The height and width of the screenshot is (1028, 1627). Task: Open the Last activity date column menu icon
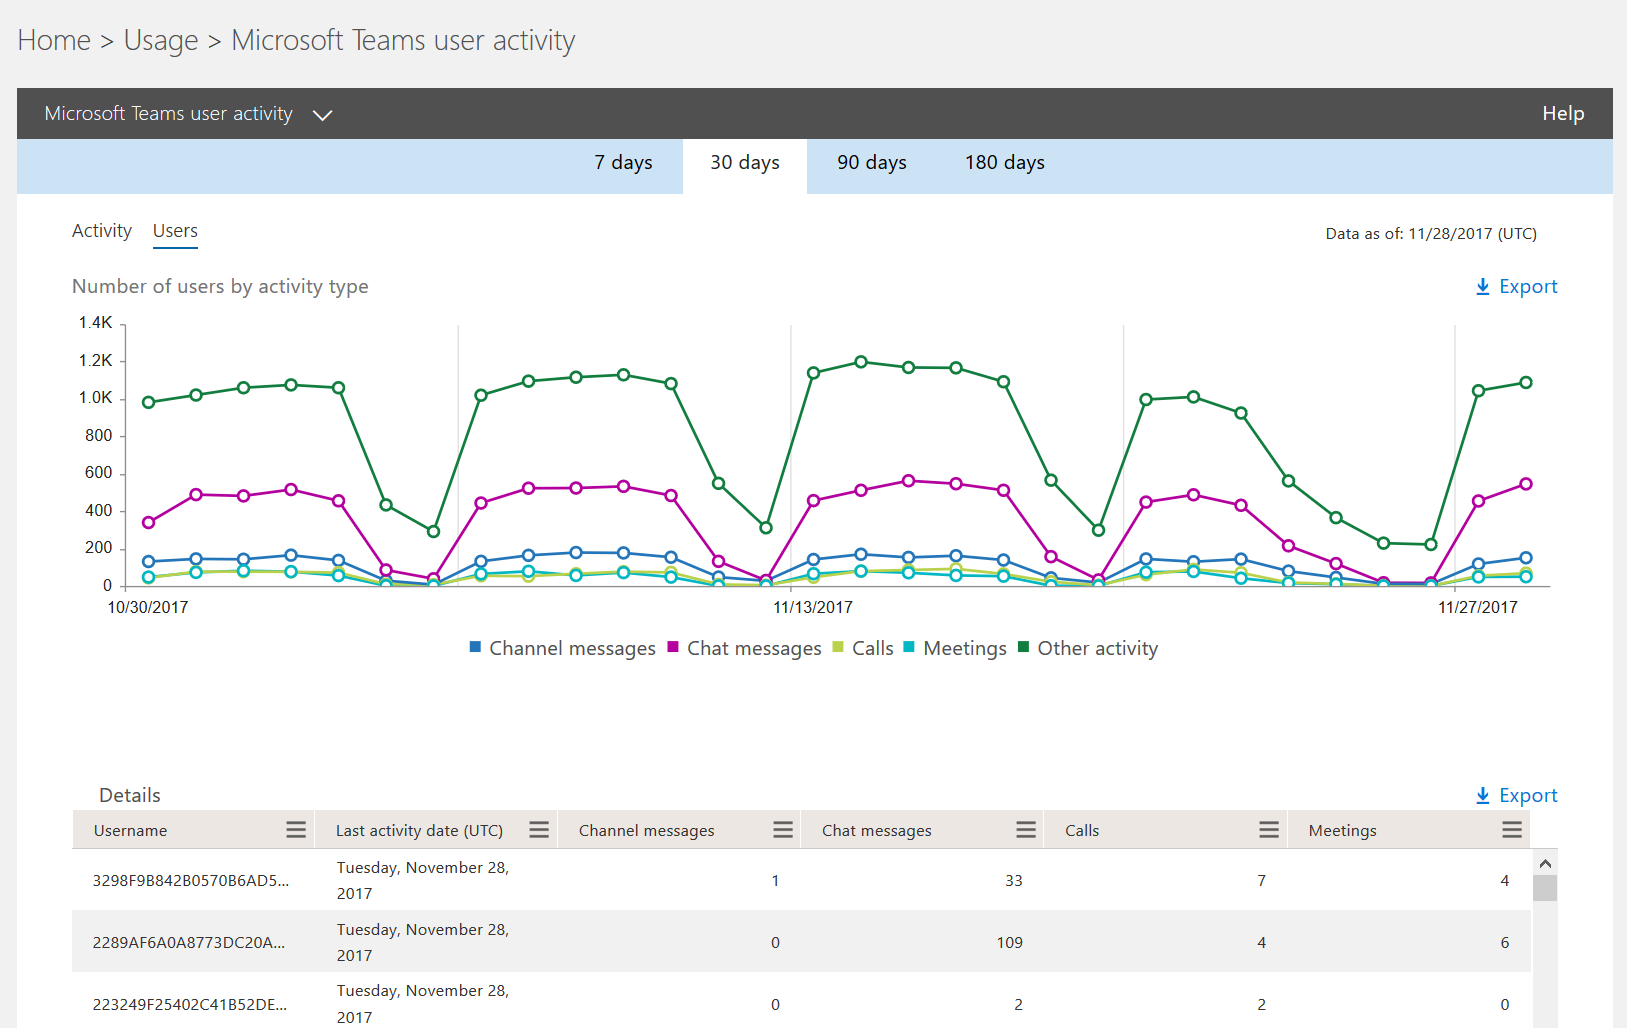[x=538, y=829]
